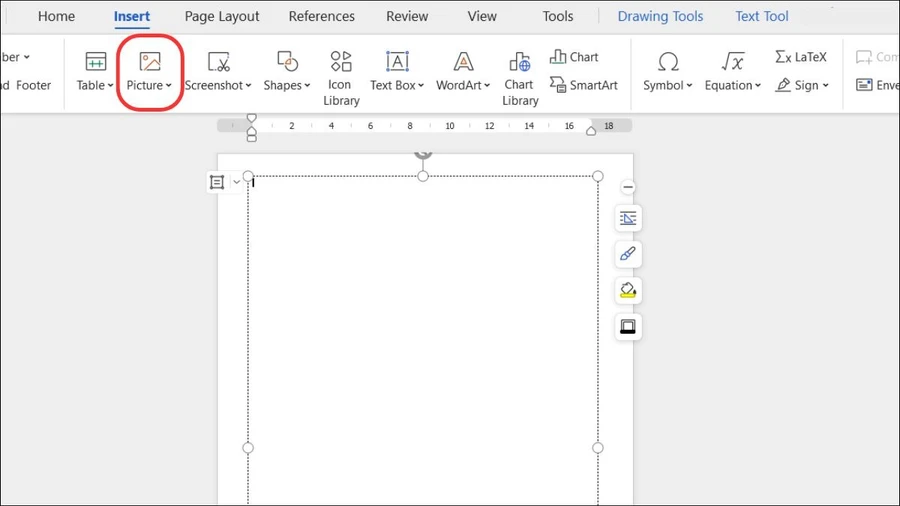Image resolution: width=900 pixels, height=506 pixels.
Task: Open the Picture dropdown arrow
Action: pyautogui.click(x=168, y=85)
